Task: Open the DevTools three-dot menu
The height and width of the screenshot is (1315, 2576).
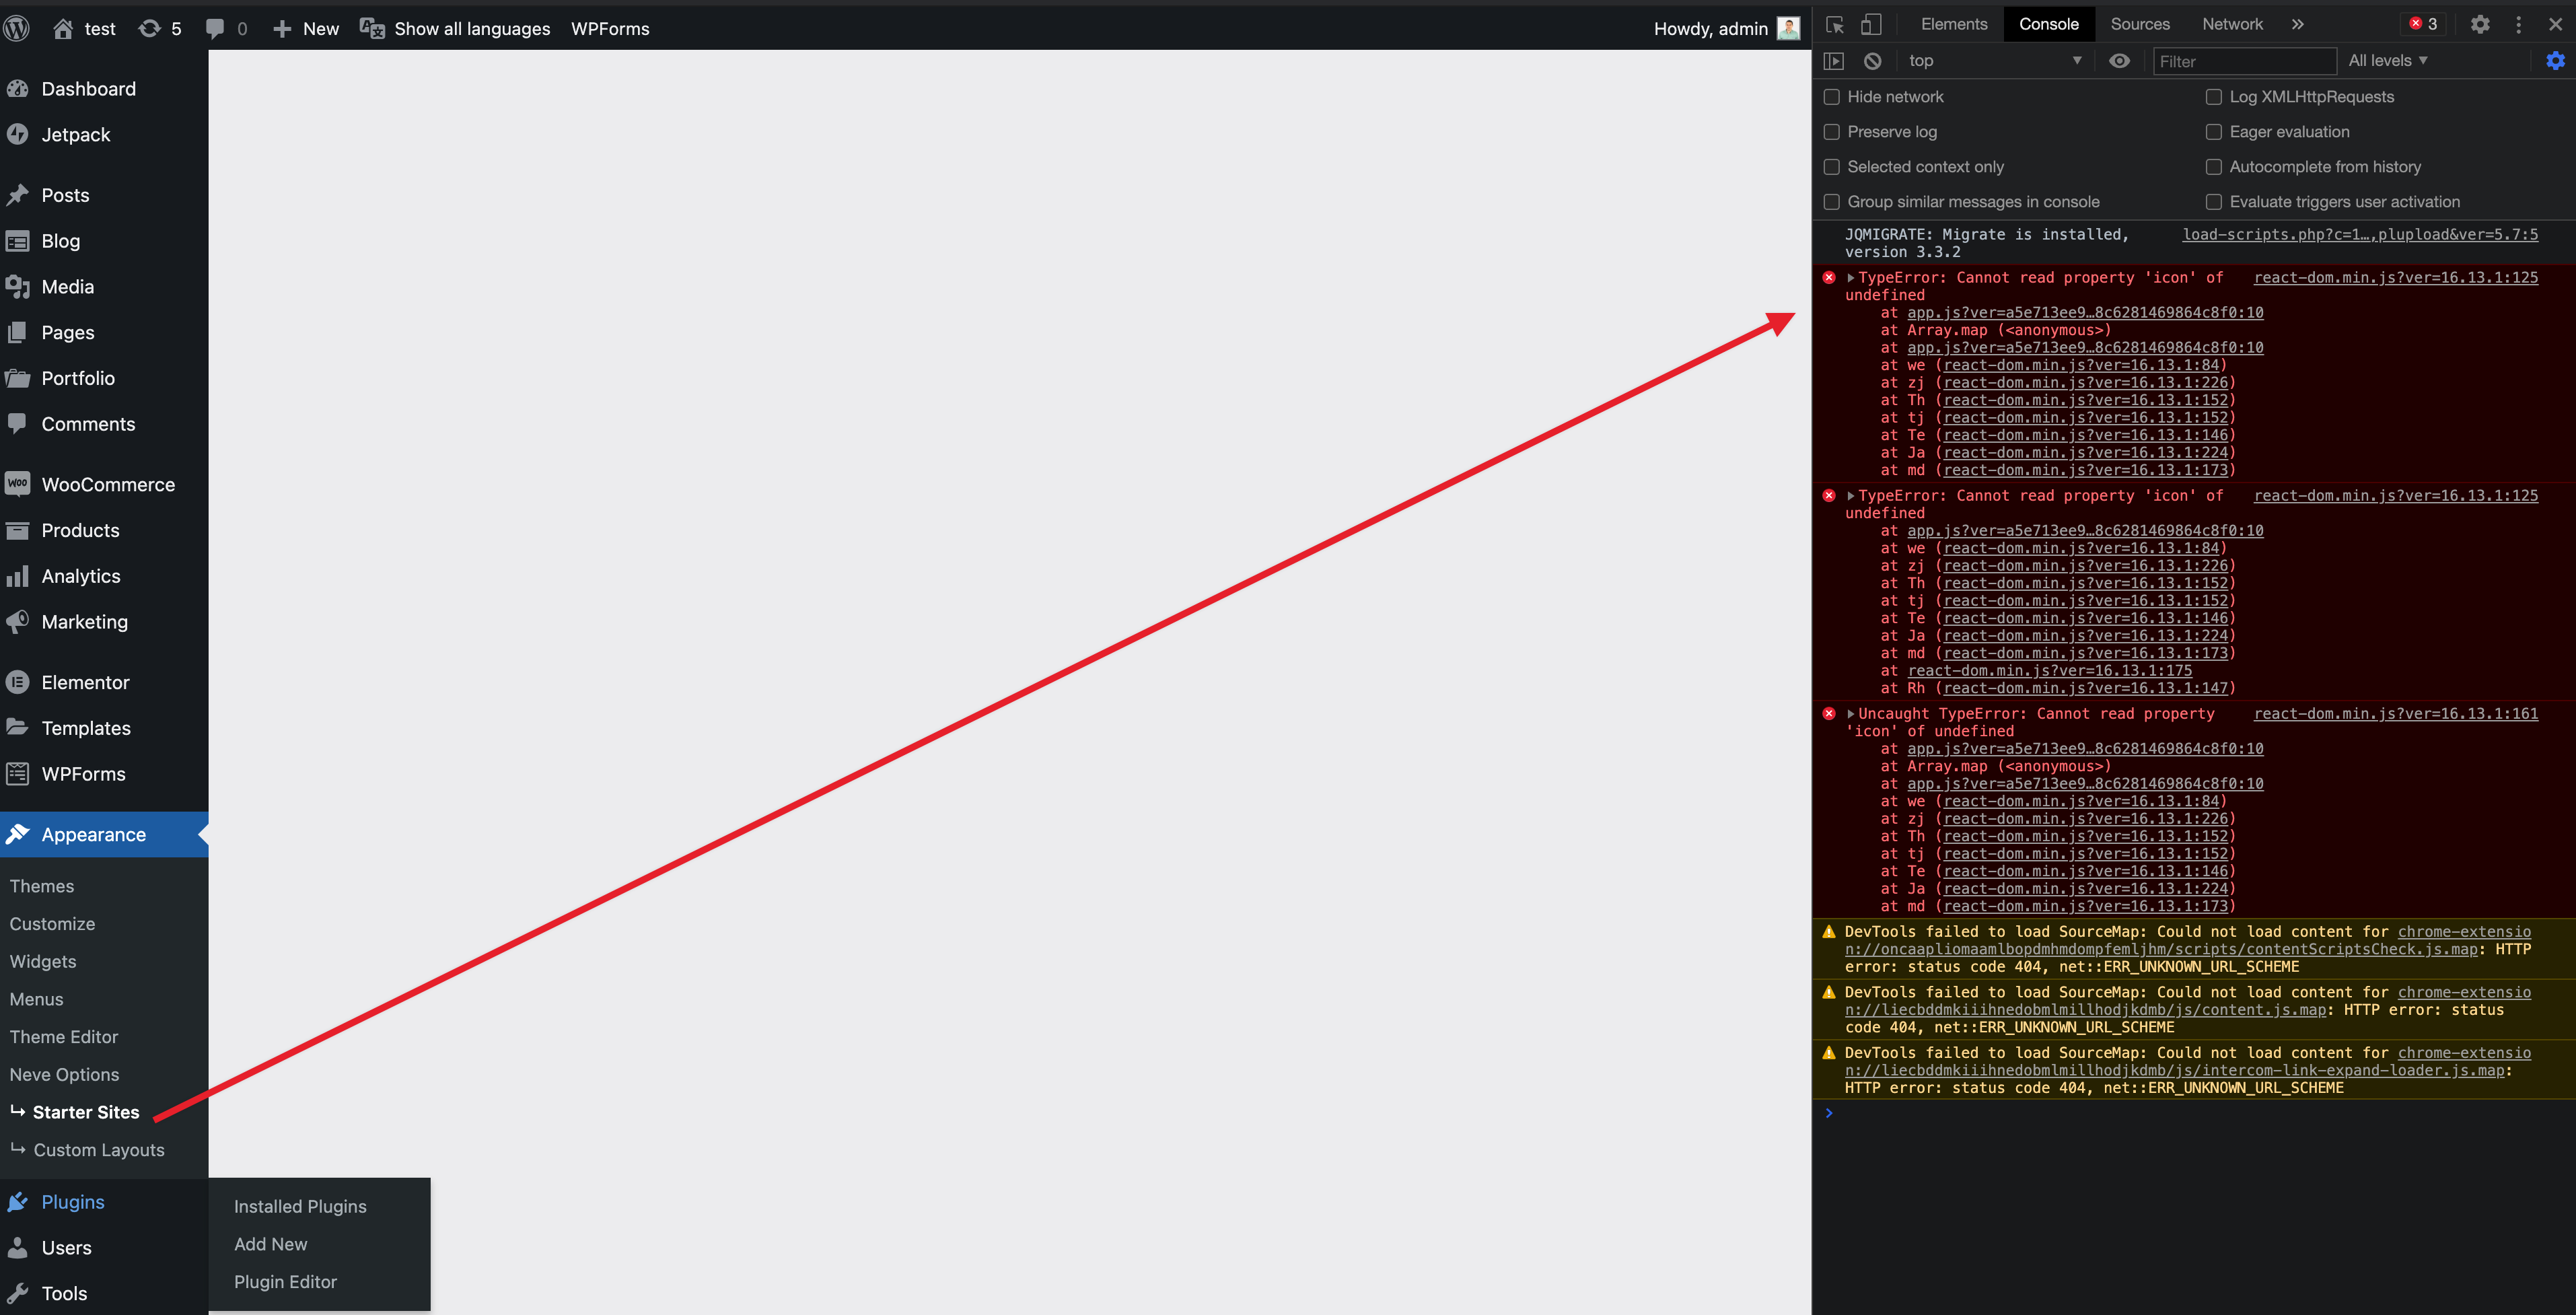Action: [x=2518, y=24]
